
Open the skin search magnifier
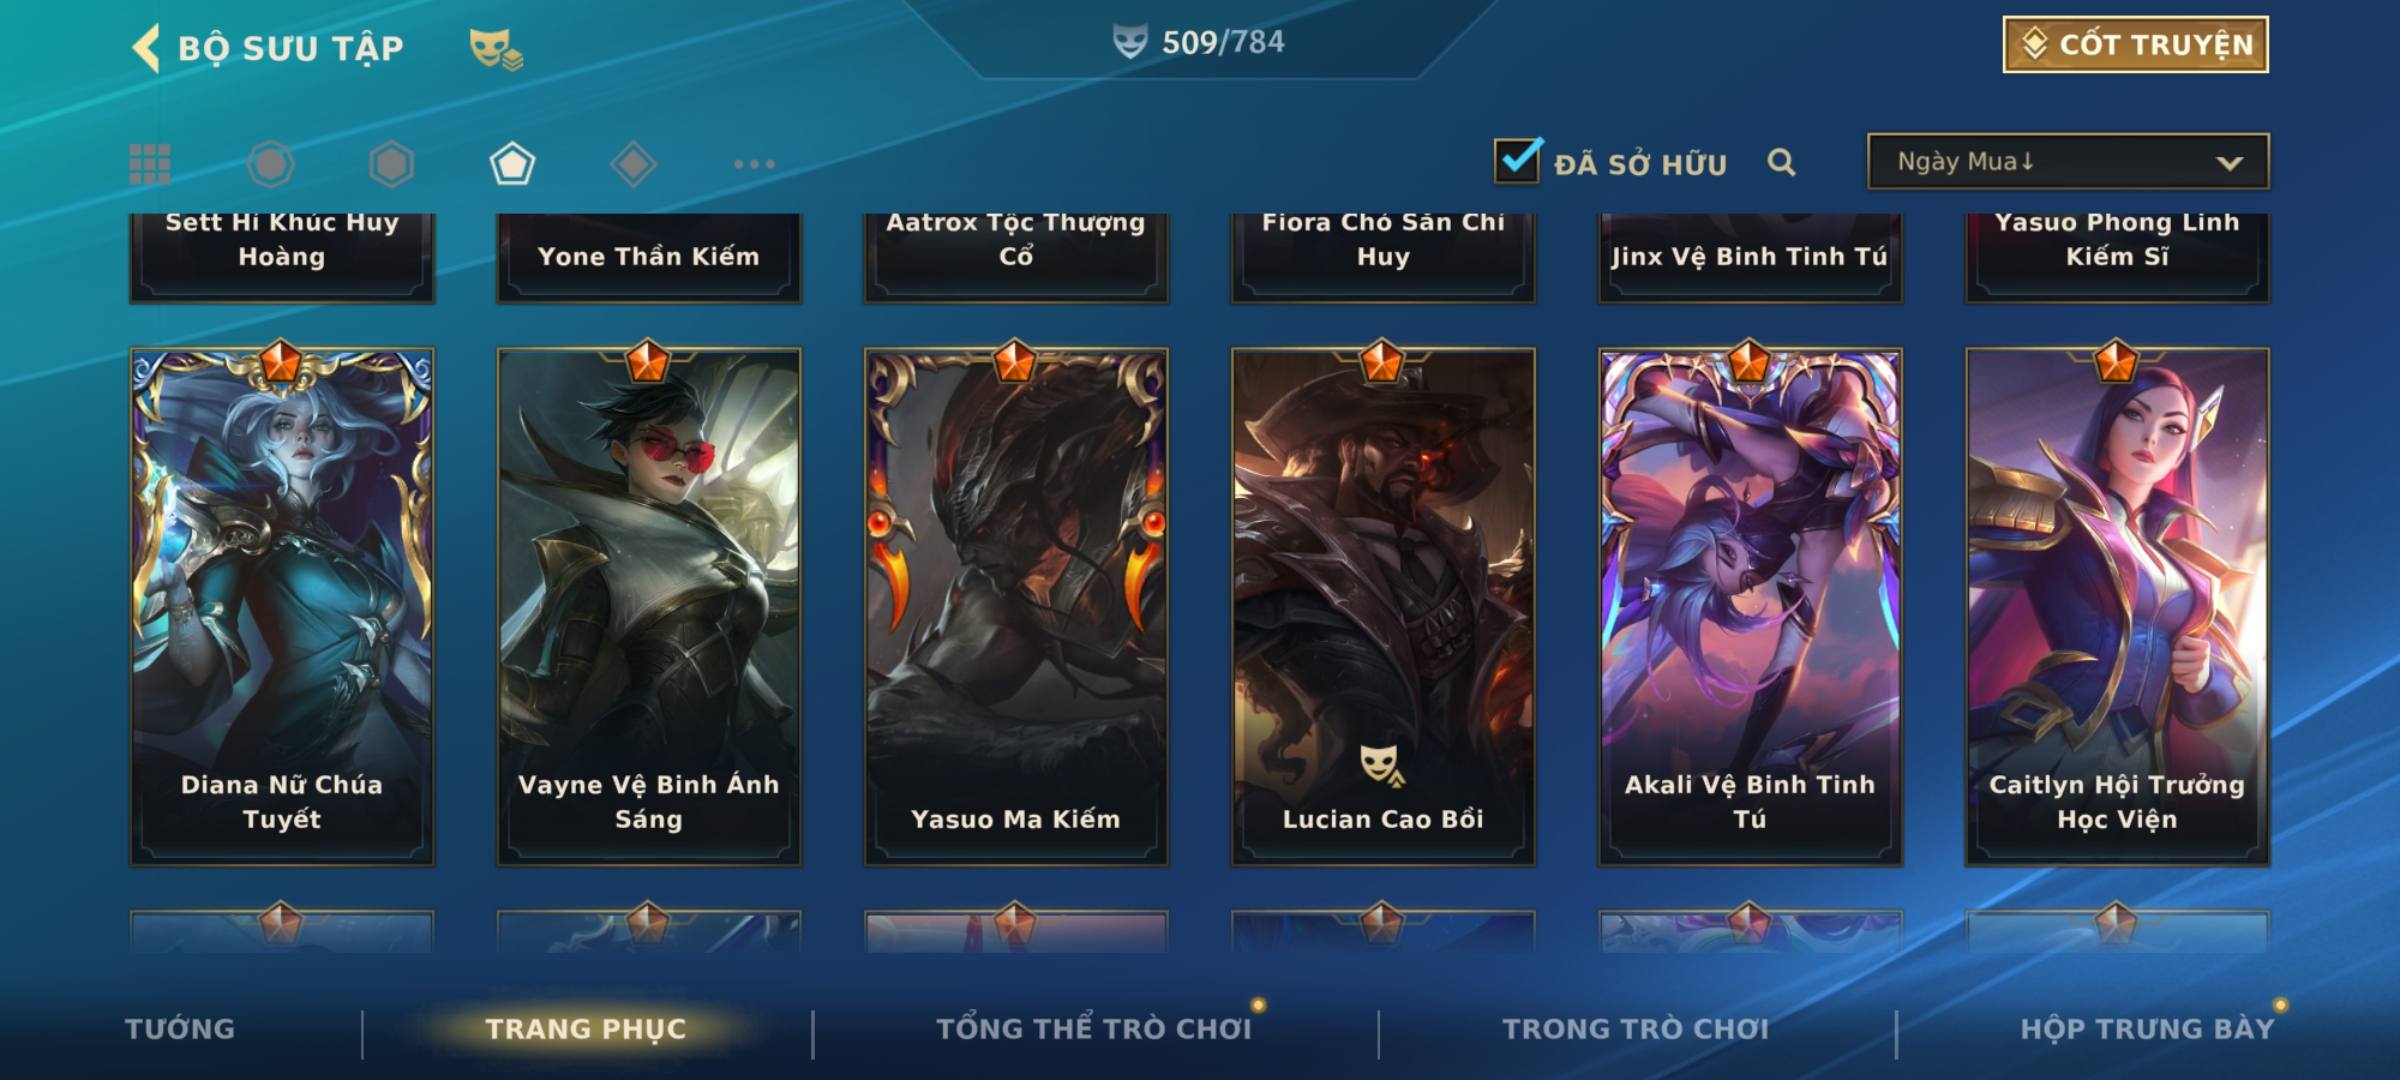(1781, 162)
